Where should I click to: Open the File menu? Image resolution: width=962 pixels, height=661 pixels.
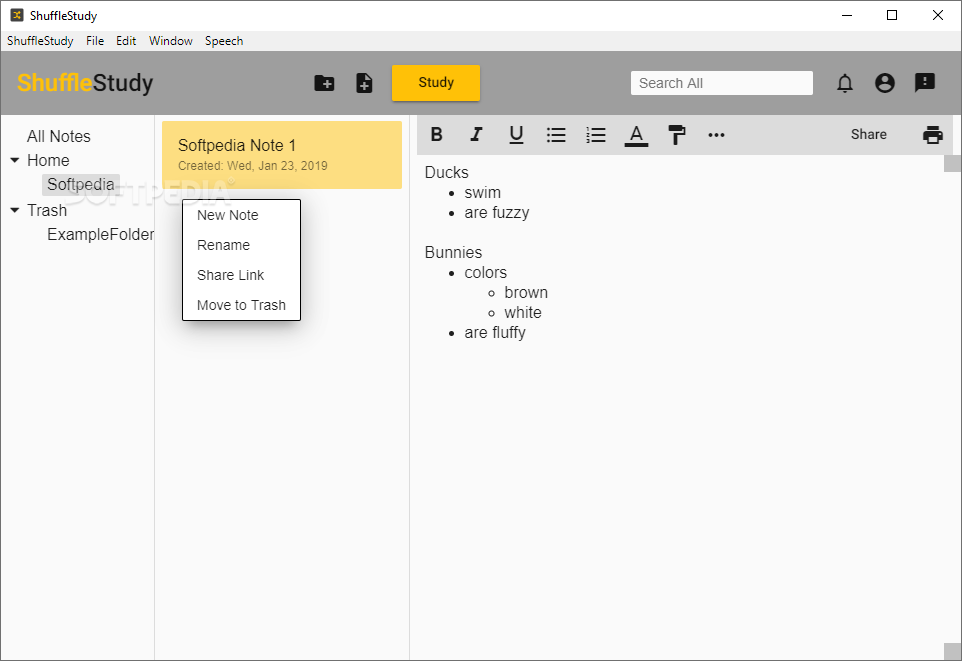94,41
